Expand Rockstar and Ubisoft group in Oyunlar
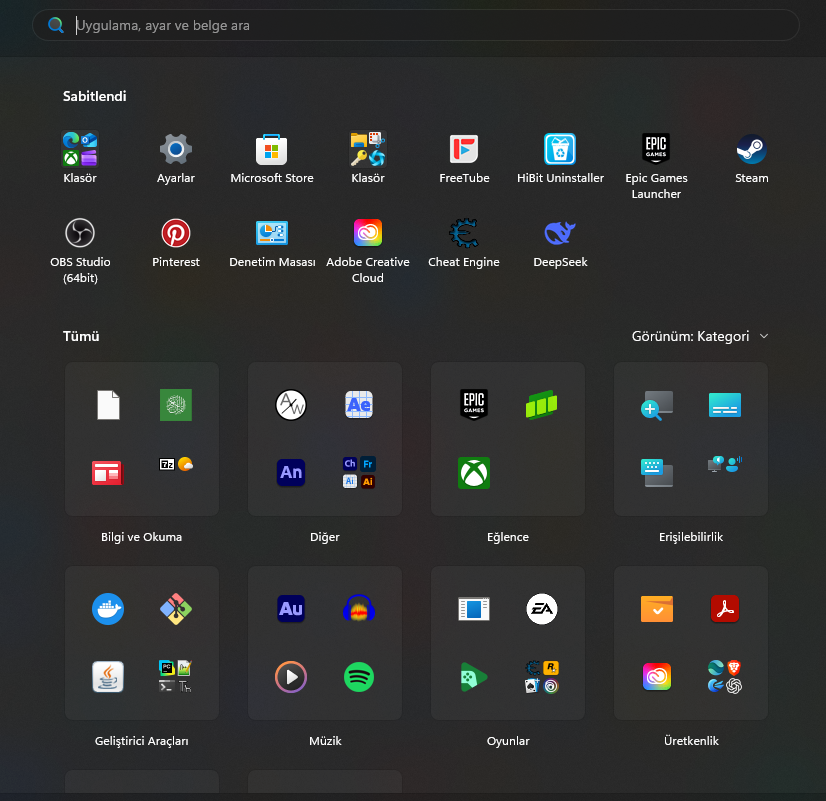This screenshot has width=826, height=801. [542, 677]
